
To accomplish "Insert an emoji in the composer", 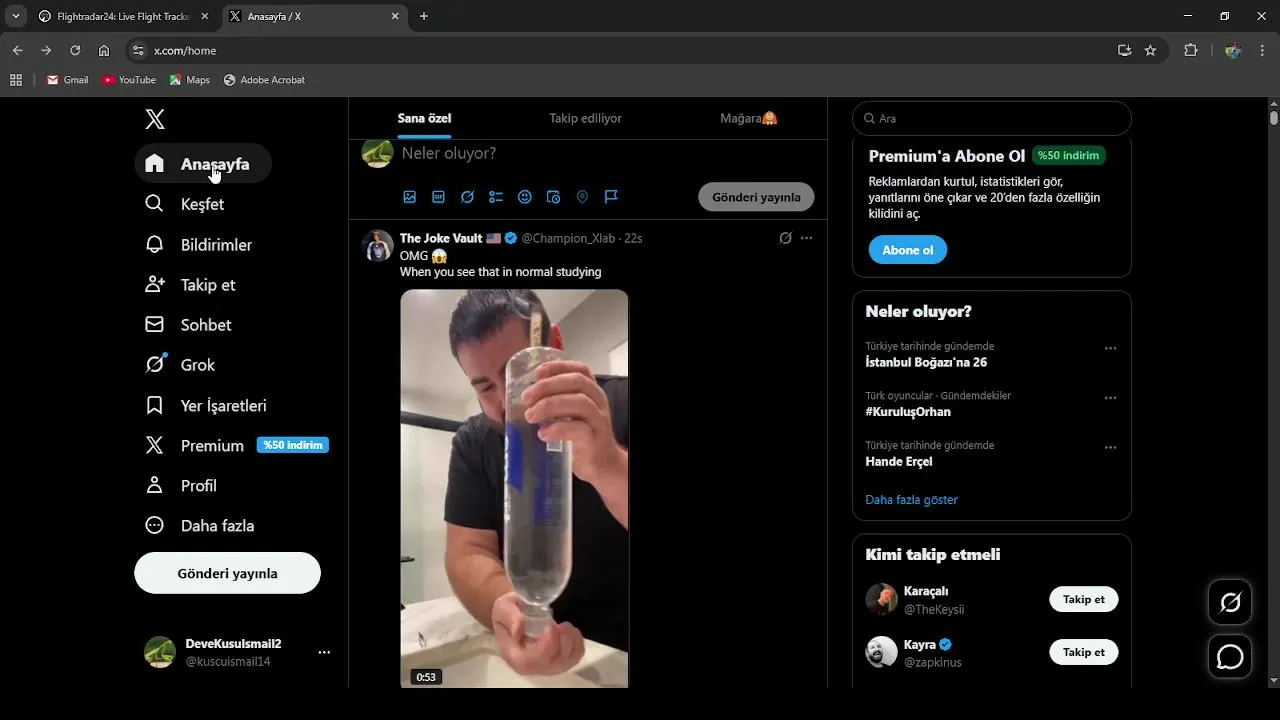I will pos(525,197).
